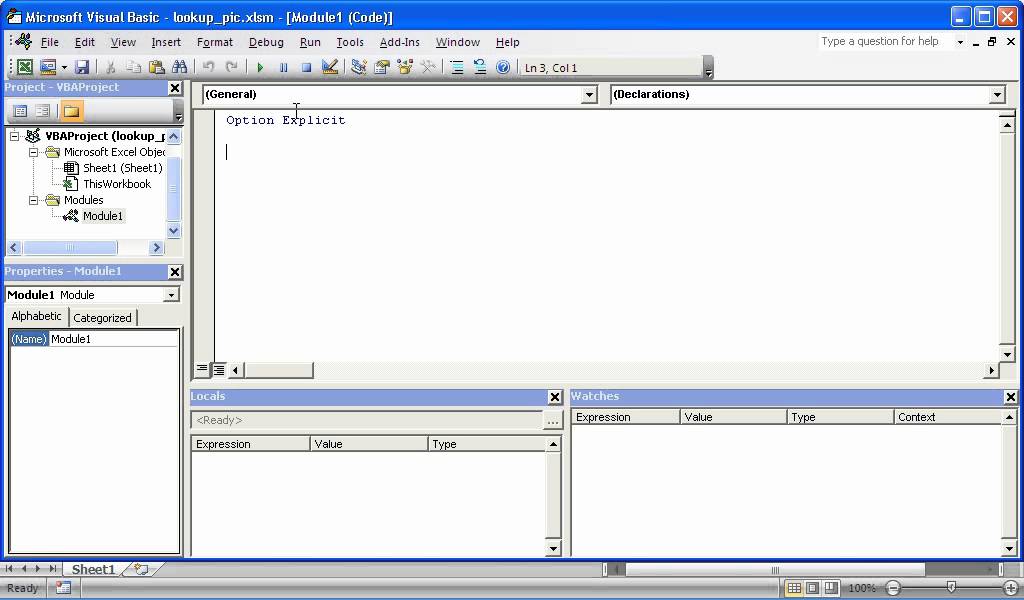Switch to Normal view in Excel status bar
This screenshot has height=600, width=1024.
click(x=793, y=588)
